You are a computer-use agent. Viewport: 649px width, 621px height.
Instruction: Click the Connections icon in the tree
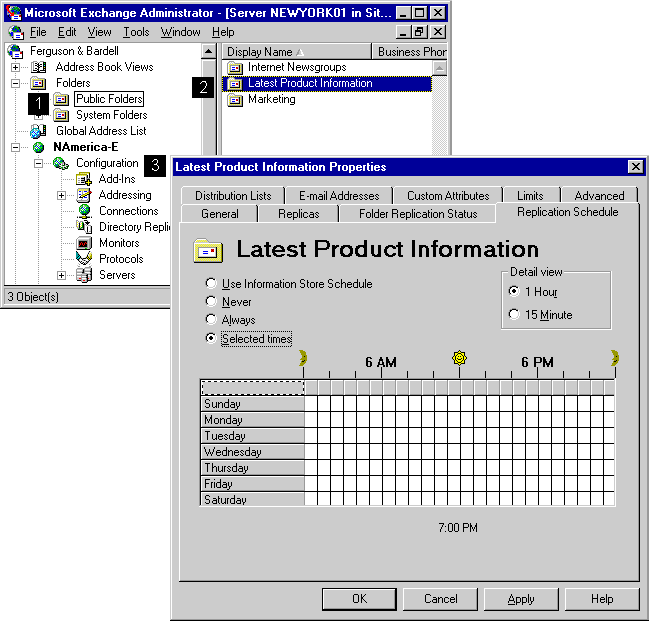tap(84, 211)
